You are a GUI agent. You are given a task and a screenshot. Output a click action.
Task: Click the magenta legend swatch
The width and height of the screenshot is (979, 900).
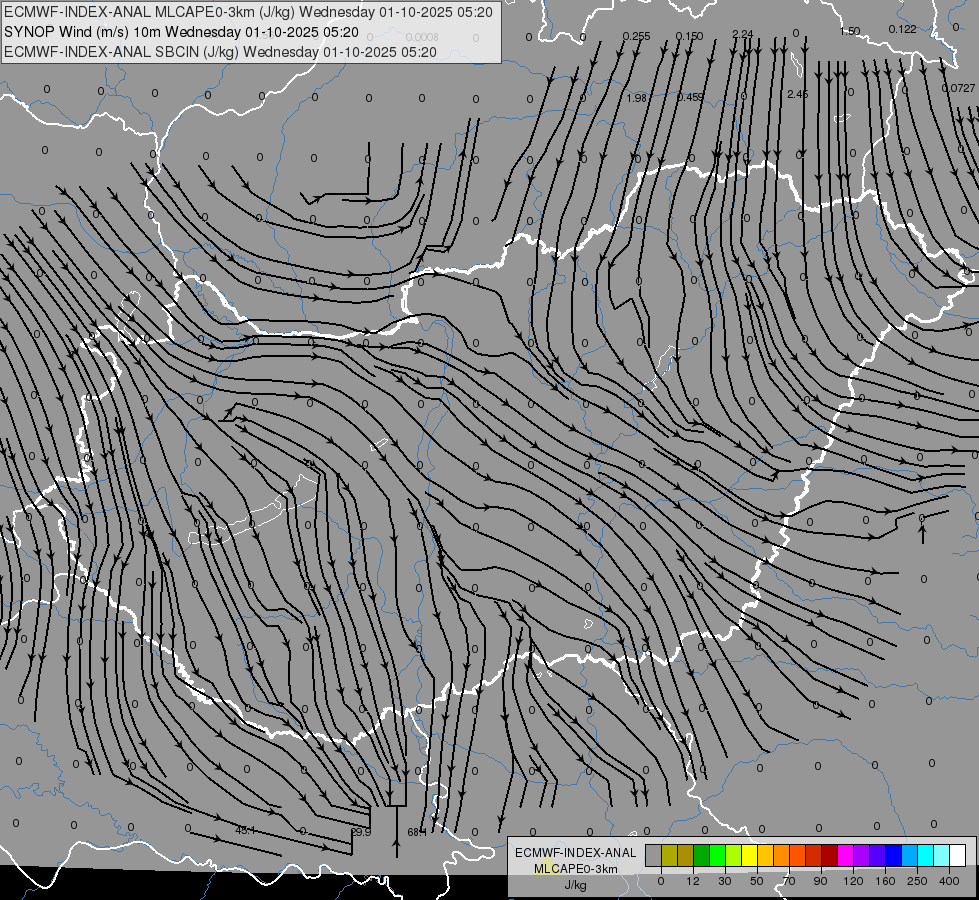(845, 855)
